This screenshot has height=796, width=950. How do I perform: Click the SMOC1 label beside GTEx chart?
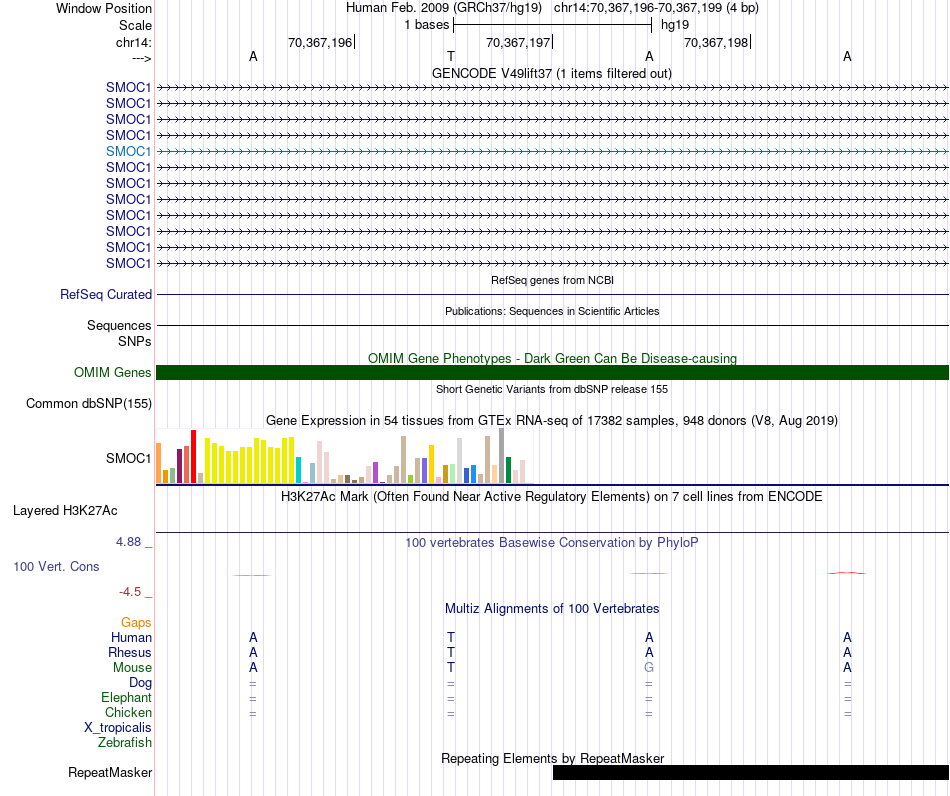(128, 459)
